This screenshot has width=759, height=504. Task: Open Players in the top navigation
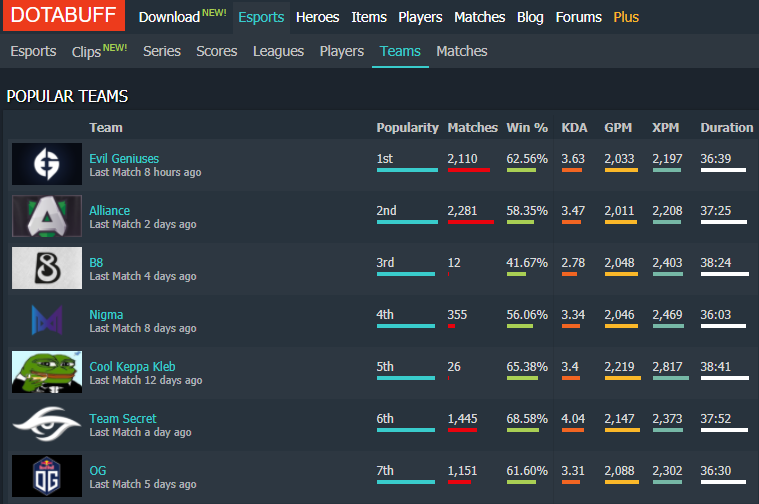420,17
